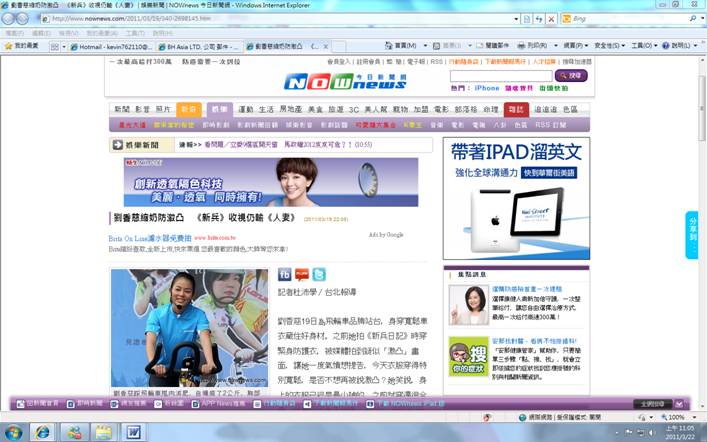Select the 美人幫 navigation tab

(x=376, y=109)
